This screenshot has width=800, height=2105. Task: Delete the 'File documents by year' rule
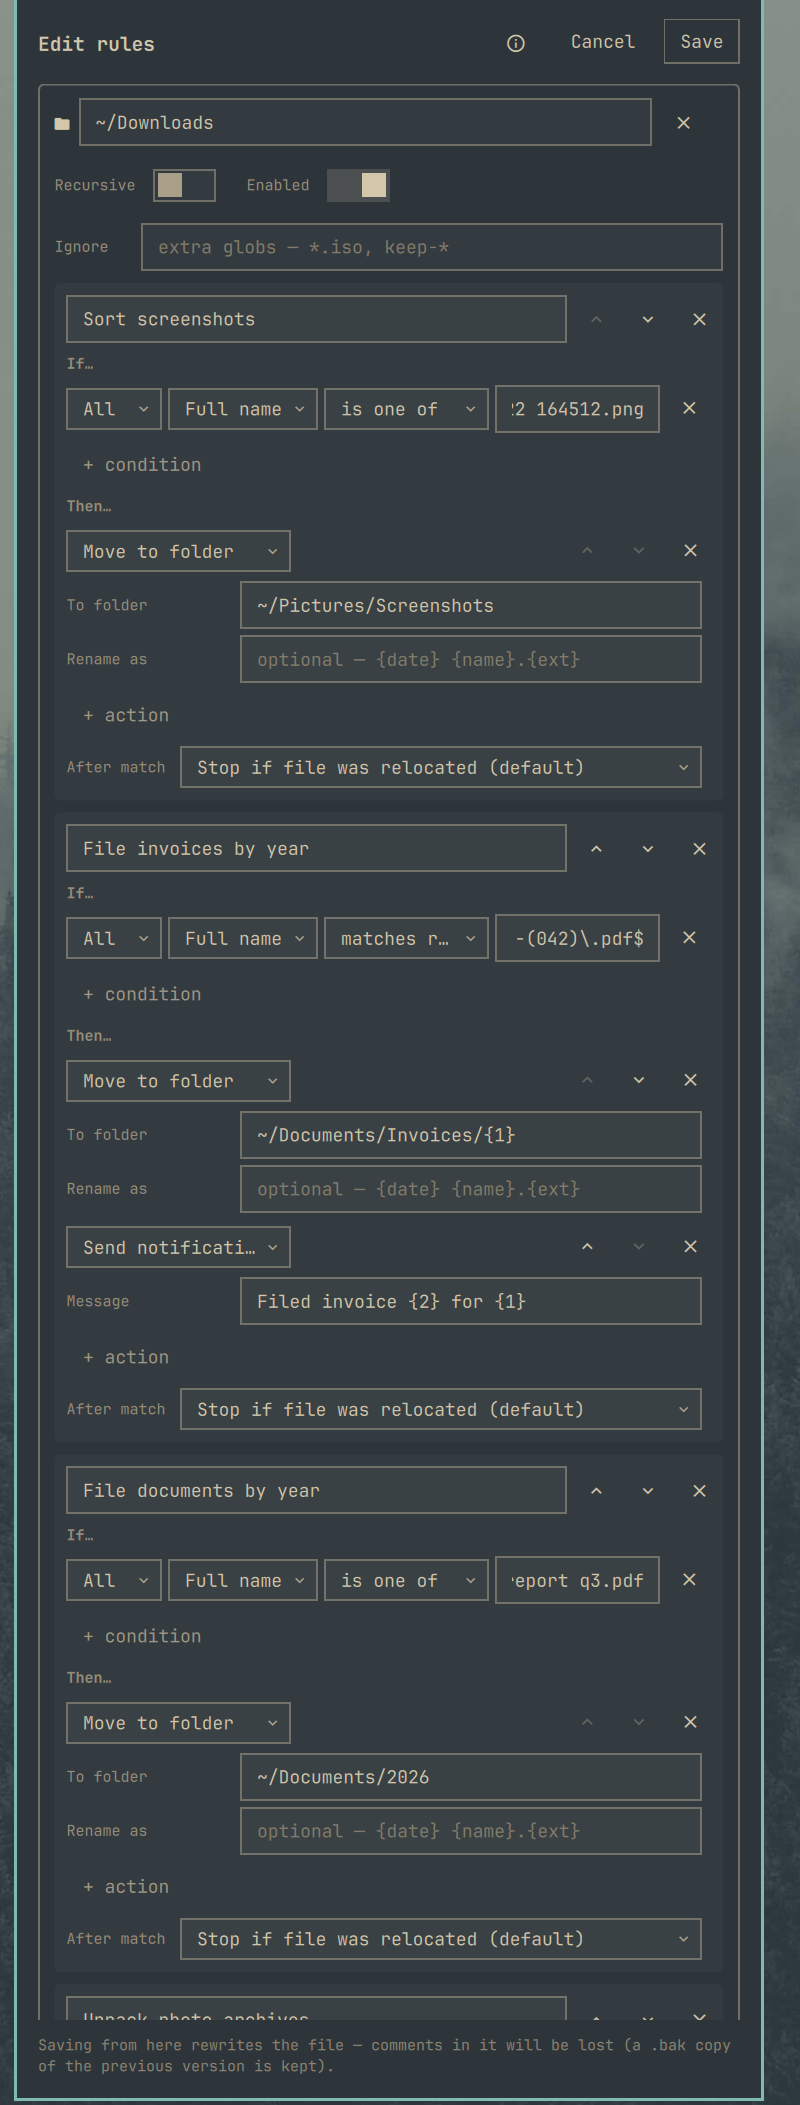click(700, 1490)
